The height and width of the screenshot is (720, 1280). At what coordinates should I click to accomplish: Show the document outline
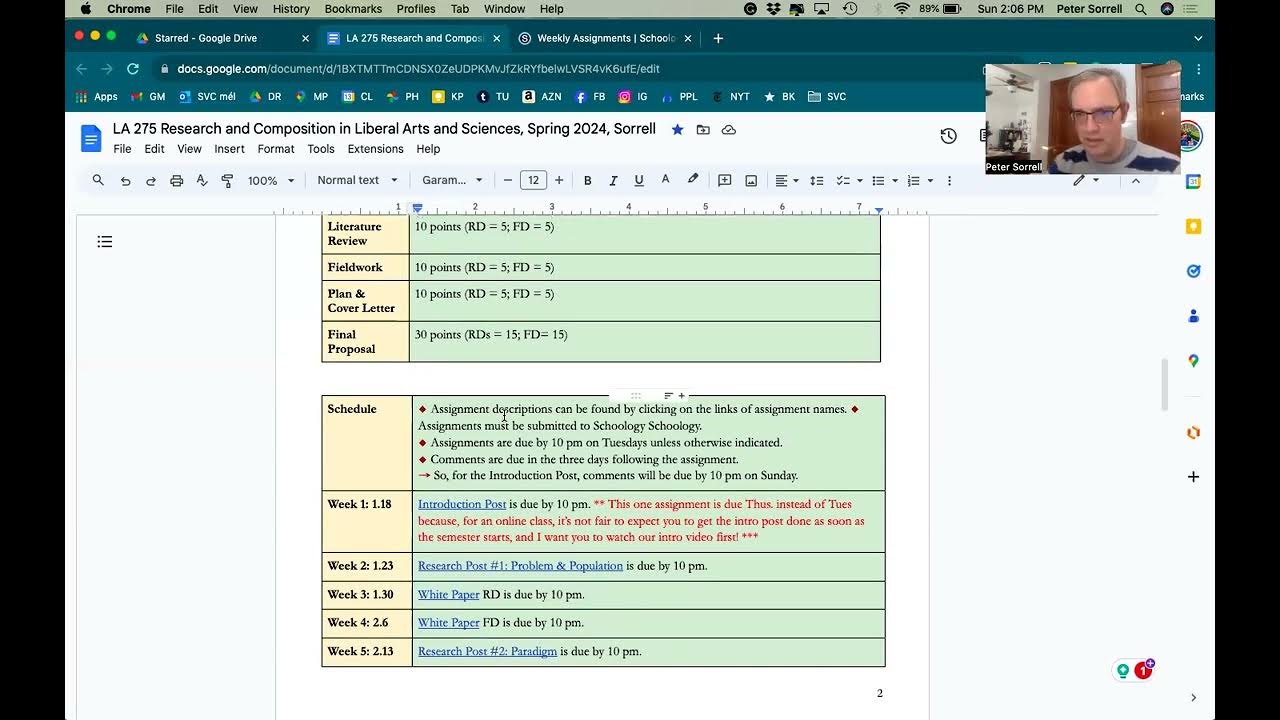point(105,242)
